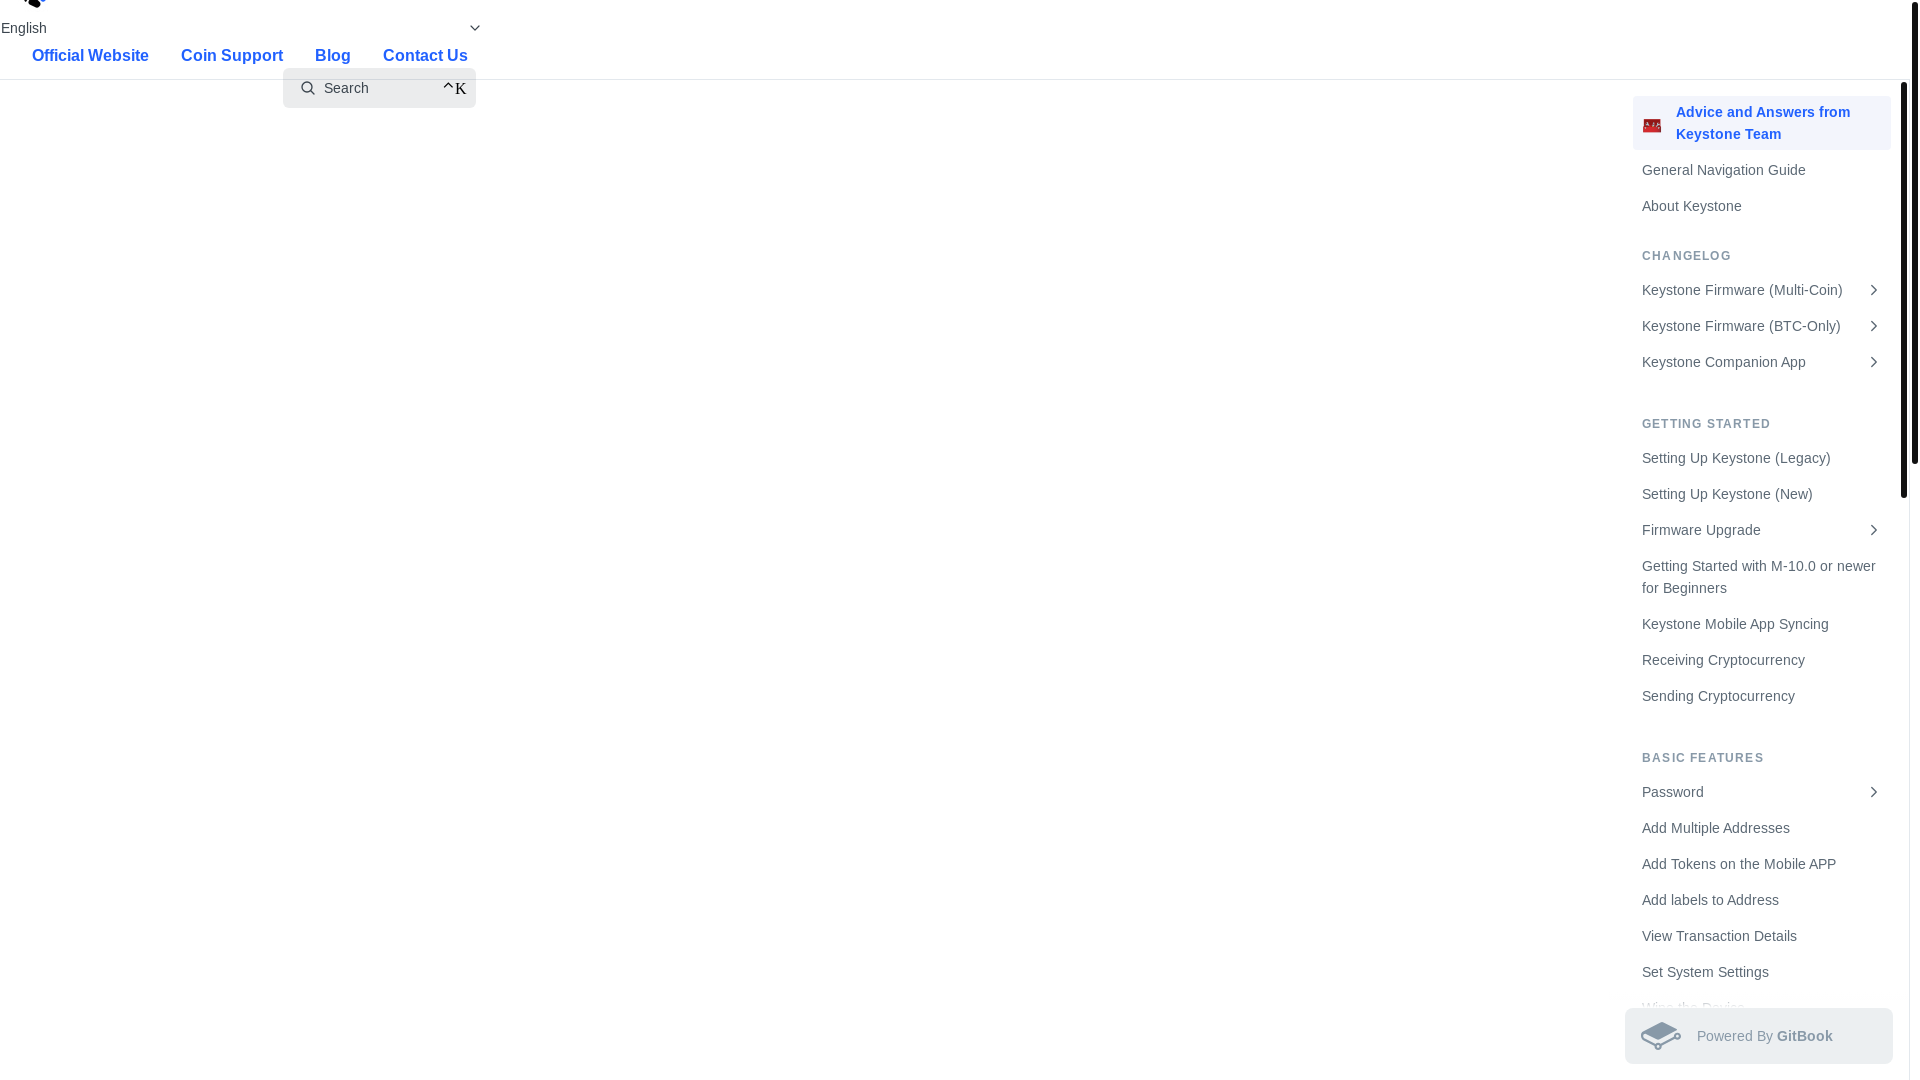This screenshot has height=1080, width=1920.
Task: Expand Keystone Firmware (Multi-Coin) section
Action: [x=1873, y=290]
